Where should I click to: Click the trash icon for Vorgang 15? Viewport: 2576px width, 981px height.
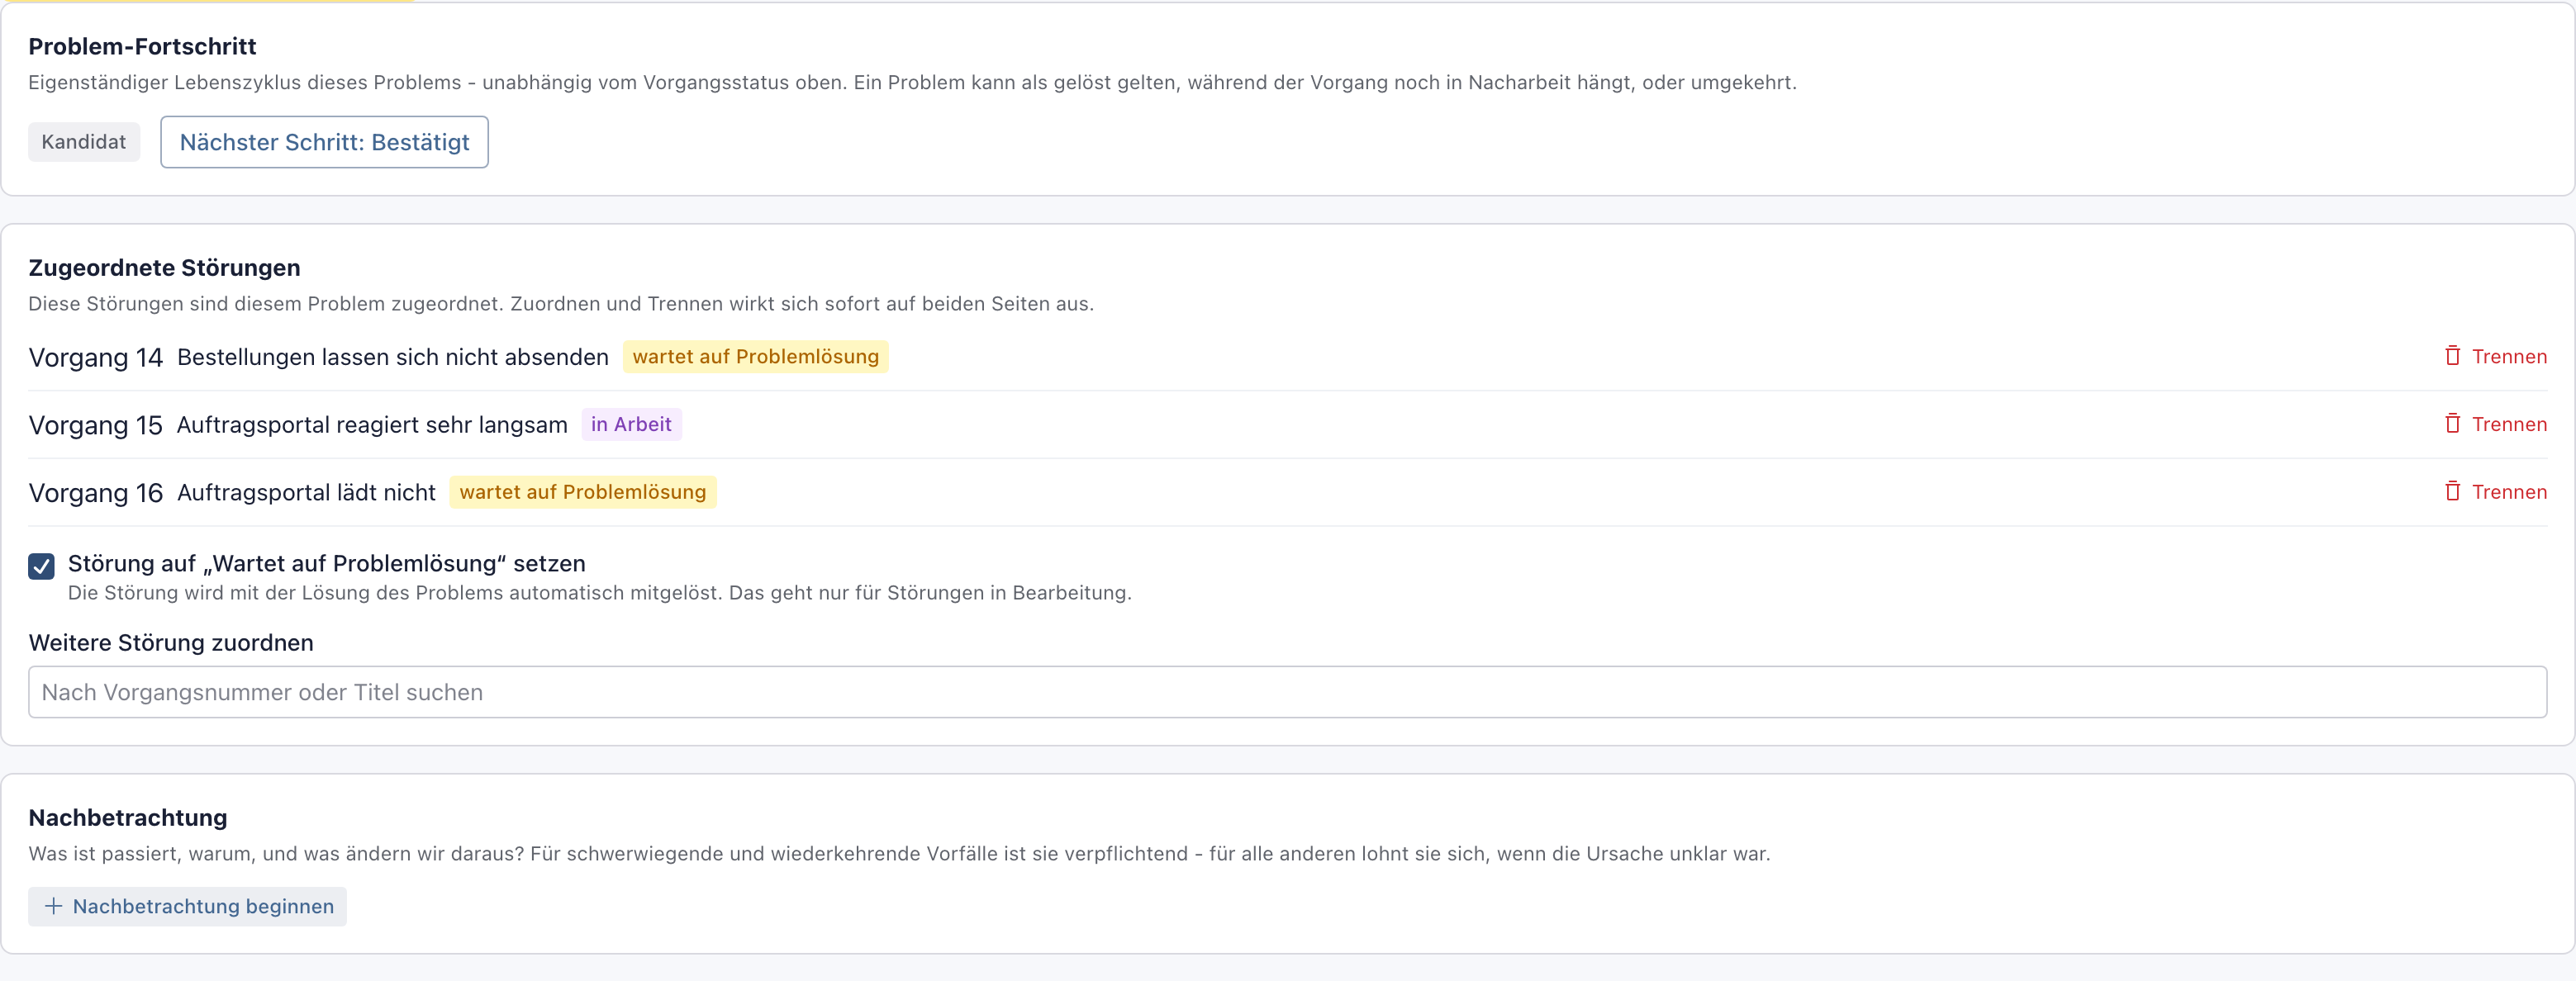[2452, 424]
